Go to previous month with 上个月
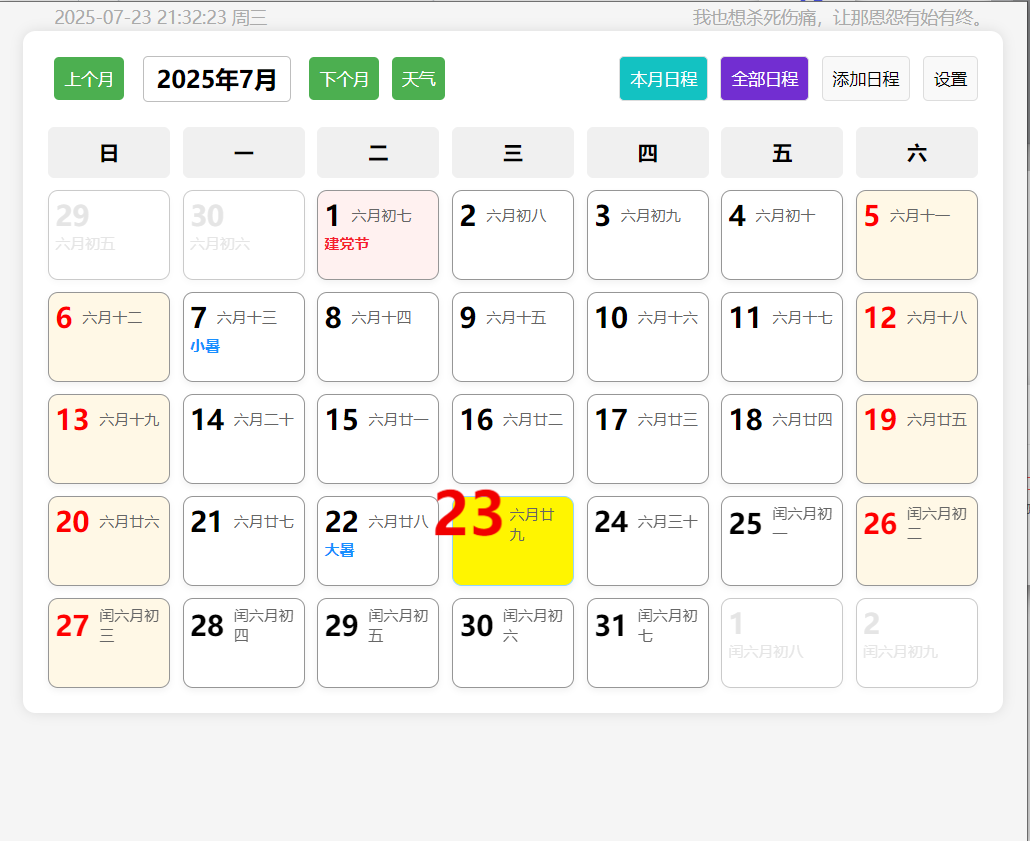This screenshot has width=1030, height=841. 89,79
